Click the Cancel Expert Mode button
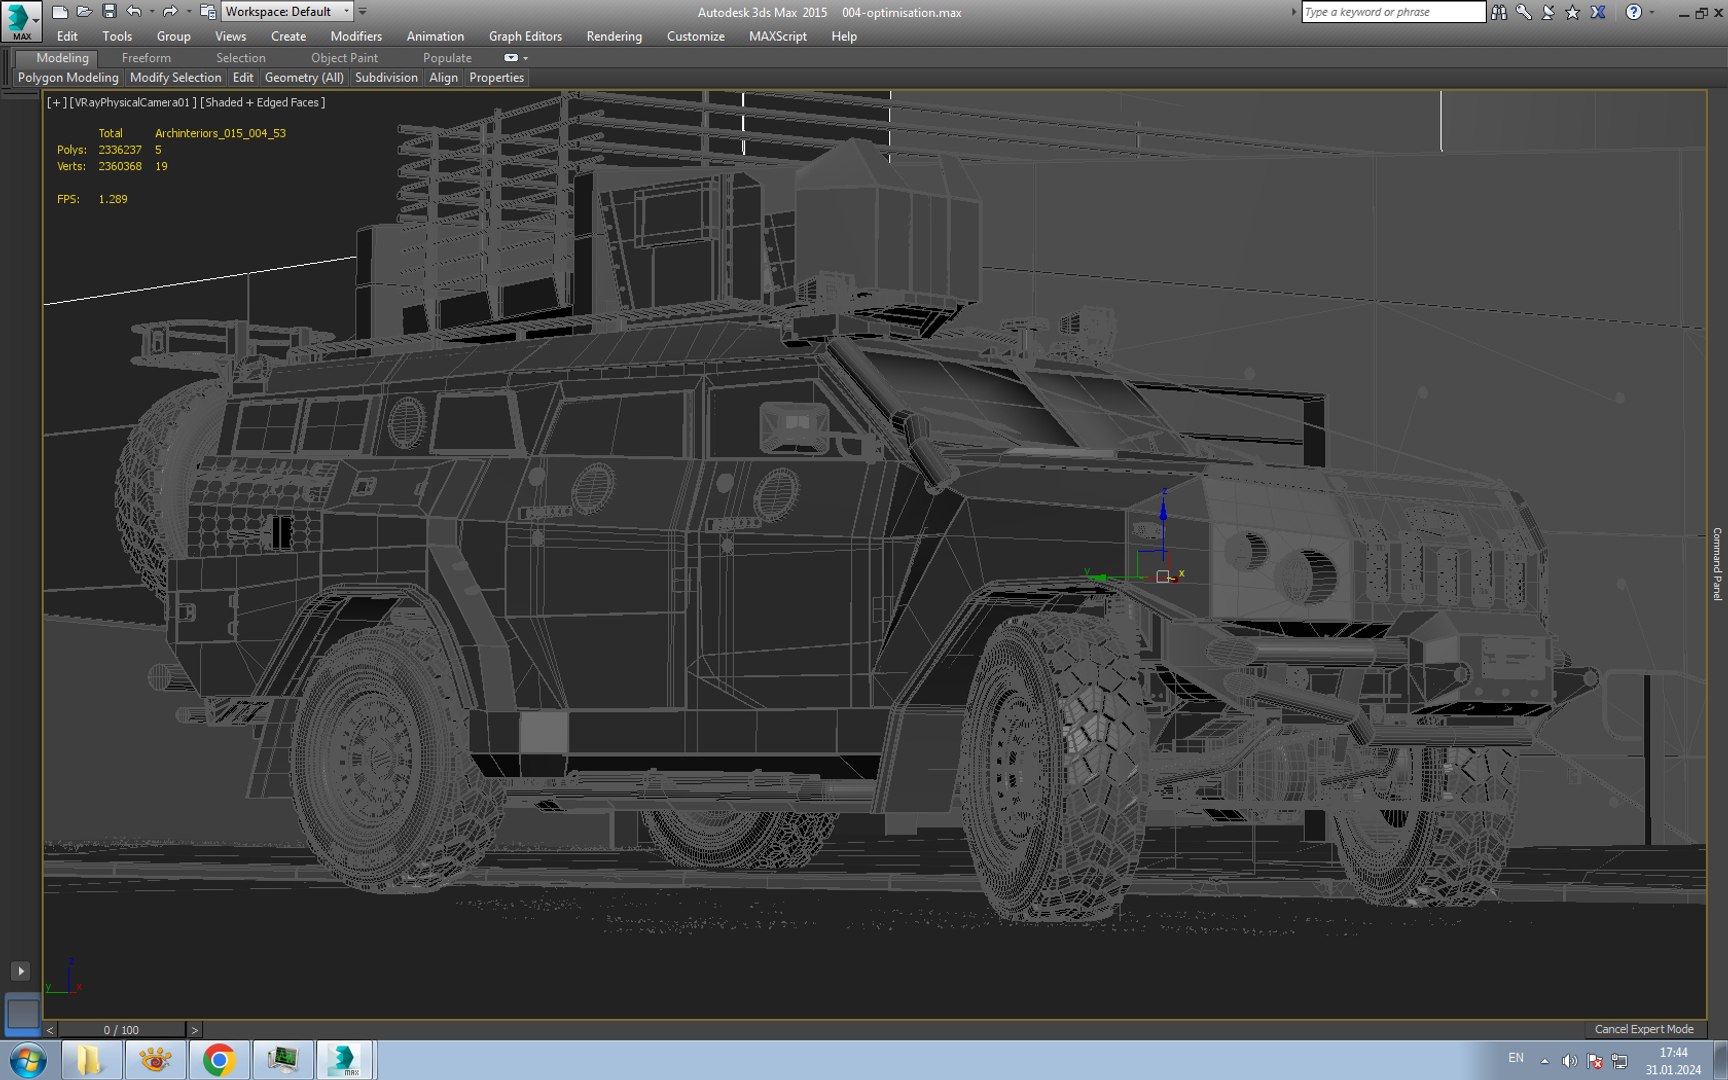Image resolution: width=1728 pixels, height=1080 pixels. tap(1643, 1029)
